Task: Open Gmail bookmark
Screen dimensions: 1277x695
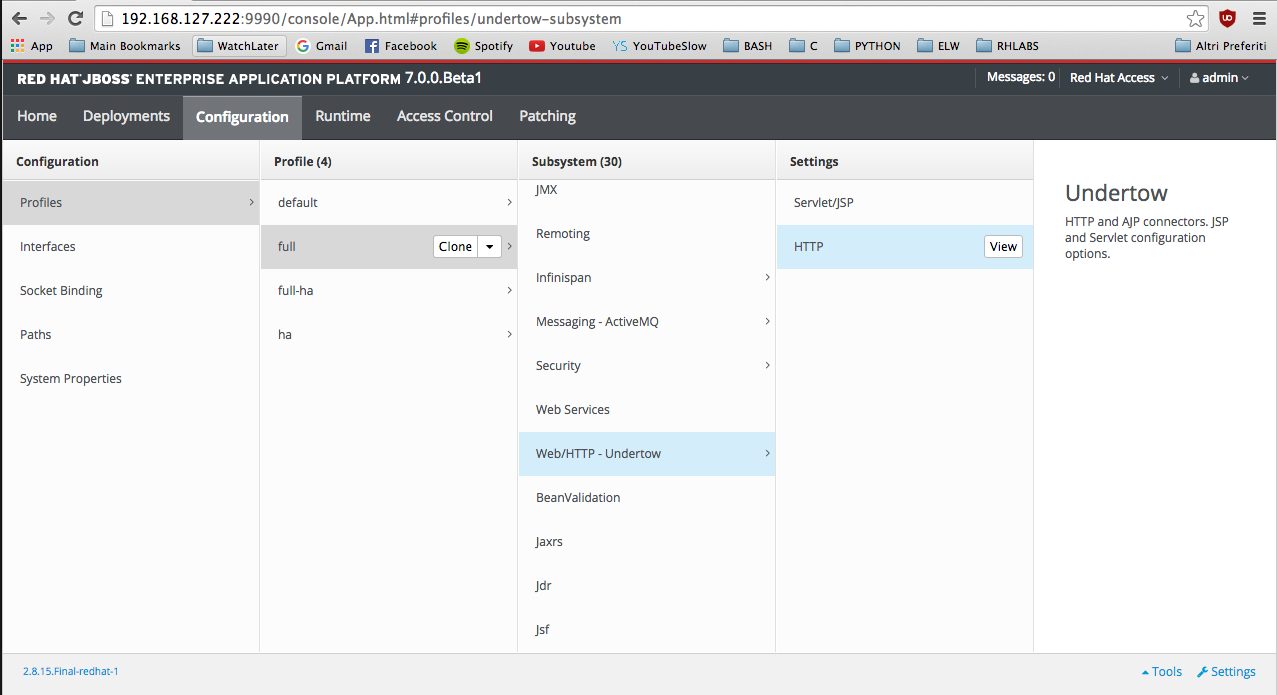Action: [x=321, y=46]
